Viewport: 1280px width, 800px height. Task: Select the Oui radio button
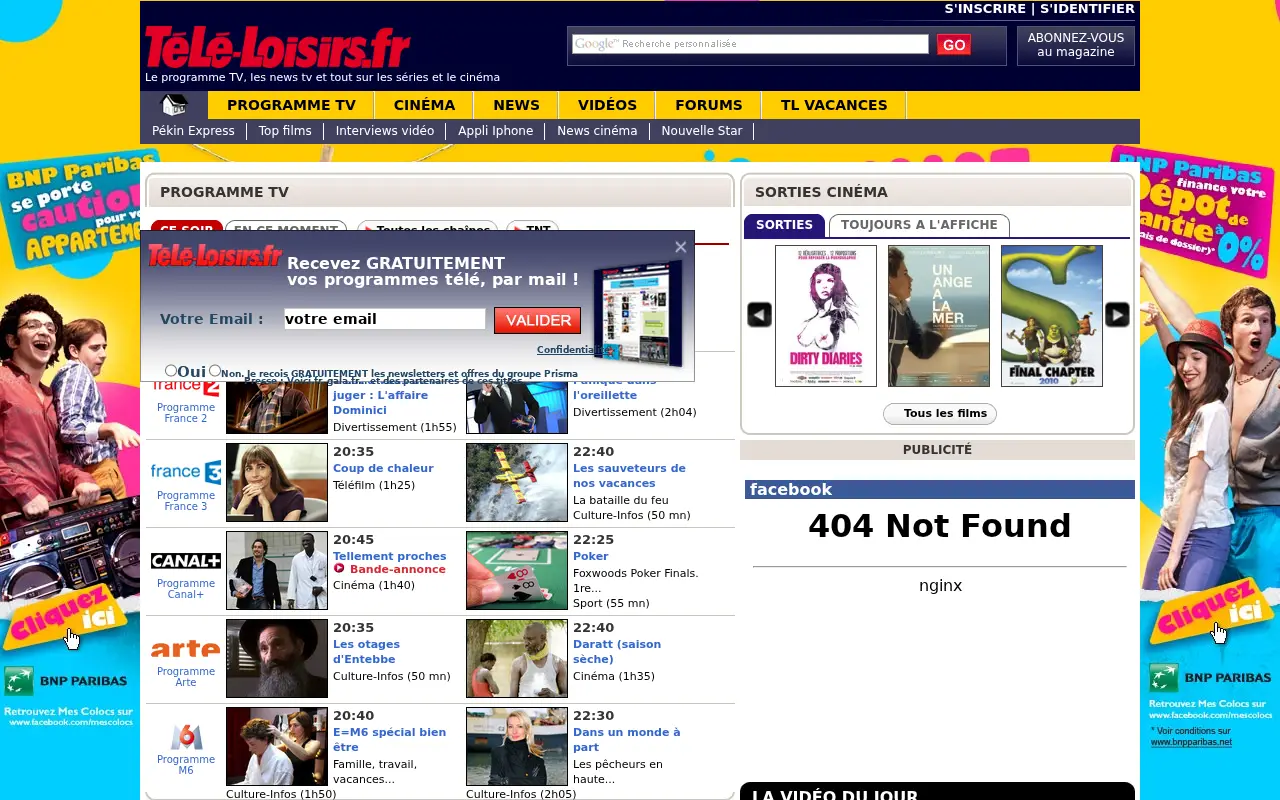tap(171, 370)
